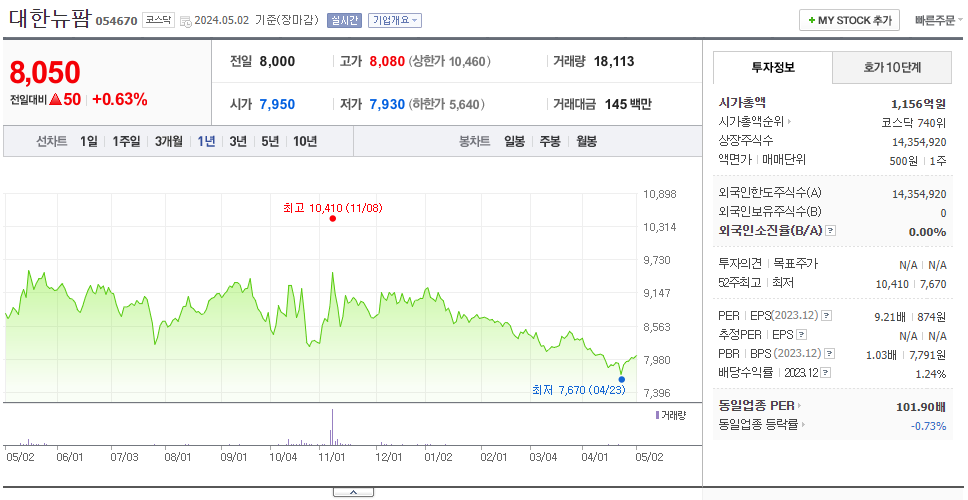The image size is (968, 500).
Task: Open the 동일업종 등락률 link
Action: tap(763, 425)
